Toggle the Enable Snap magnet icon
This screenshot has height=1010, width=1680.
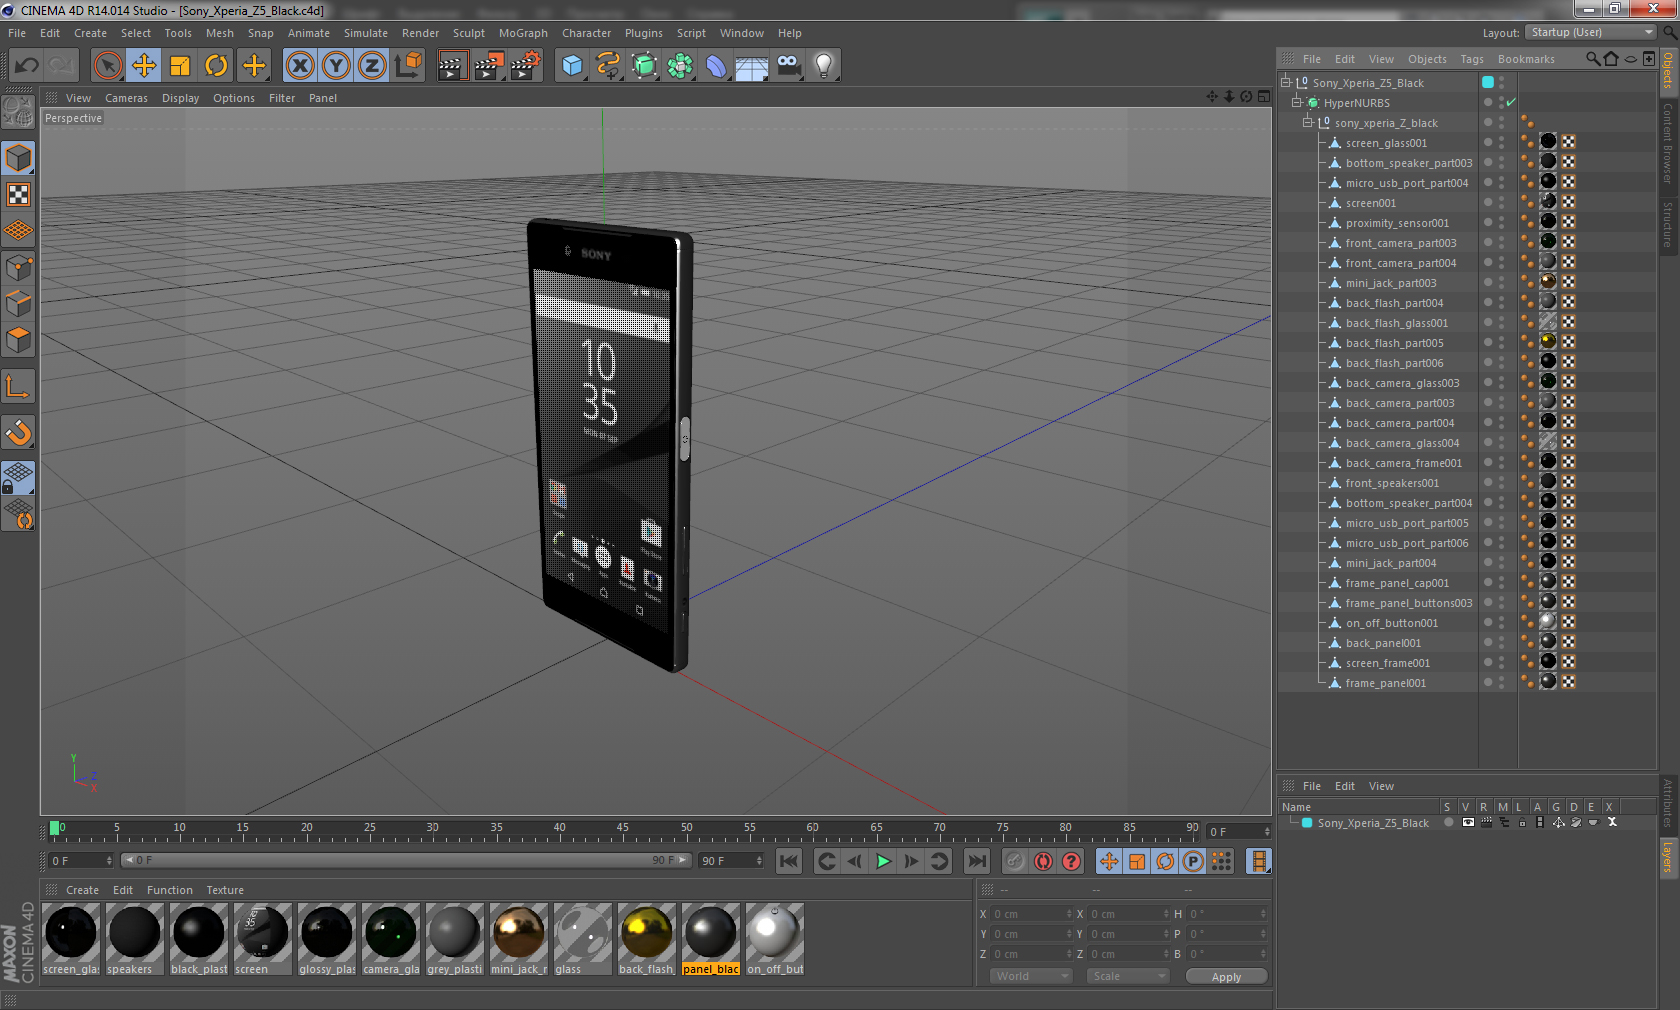[x=18, y=432]
